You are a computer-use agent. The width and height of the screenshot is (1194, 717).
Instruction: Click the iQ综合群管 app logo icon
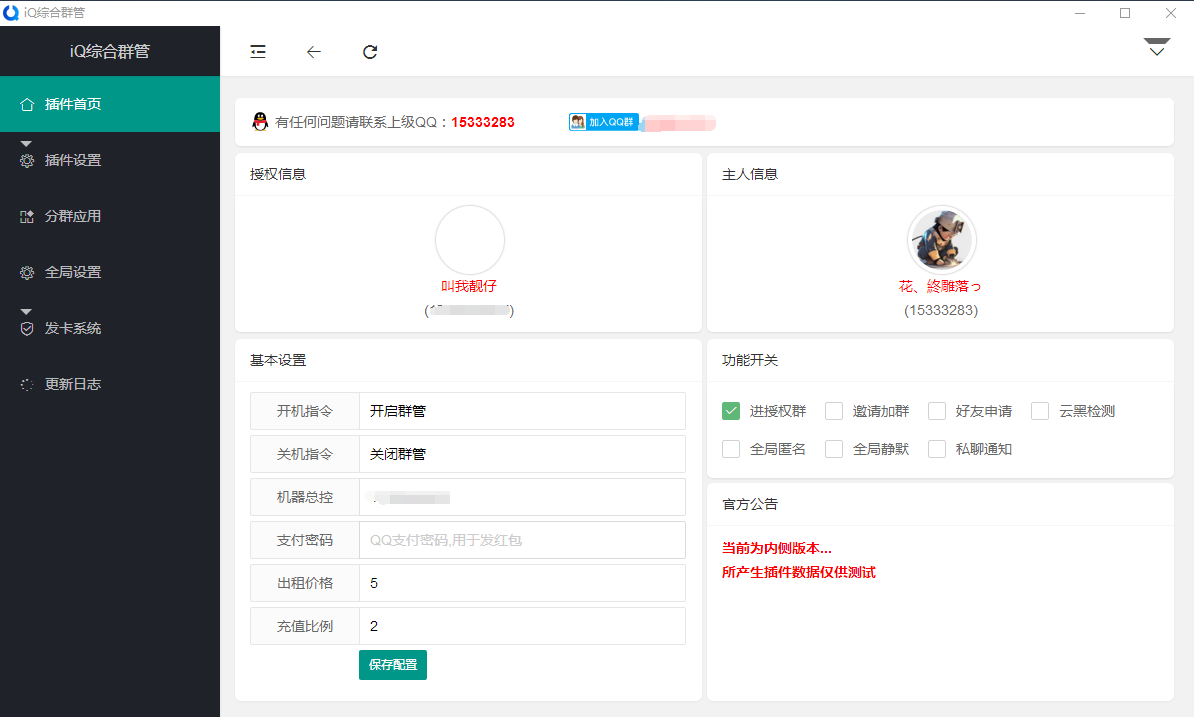(x=11, y=12)
